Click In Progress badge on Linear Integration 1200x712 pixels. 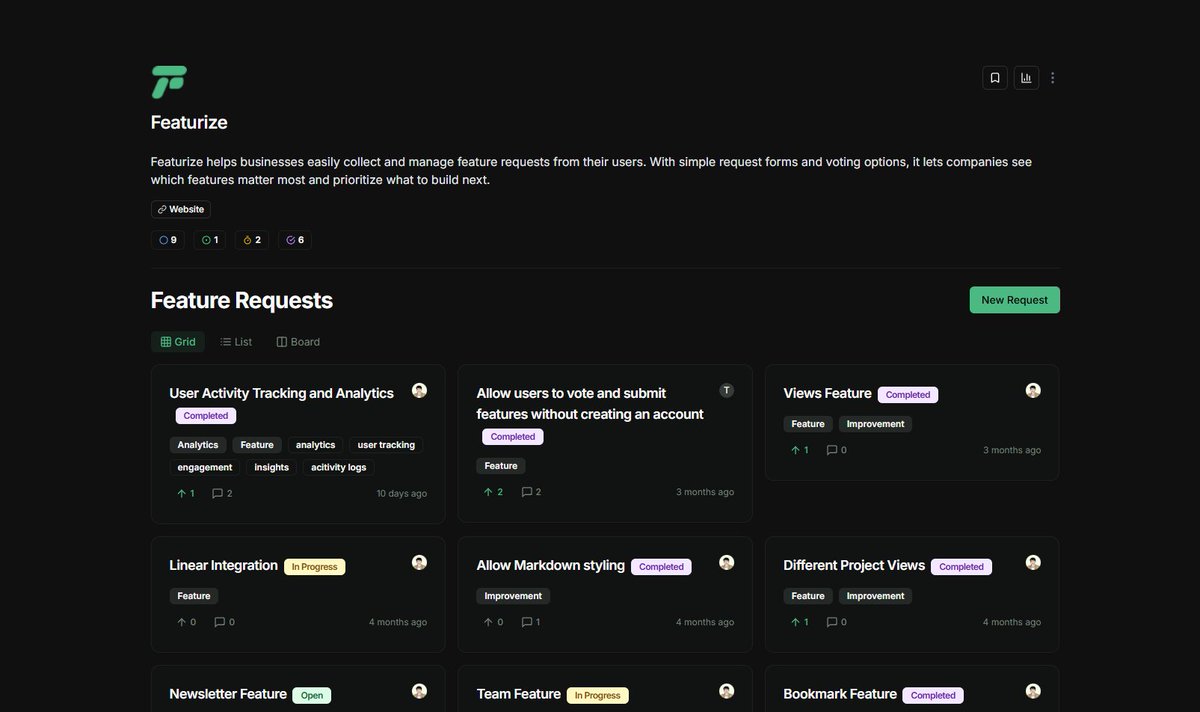pos(315,567)
